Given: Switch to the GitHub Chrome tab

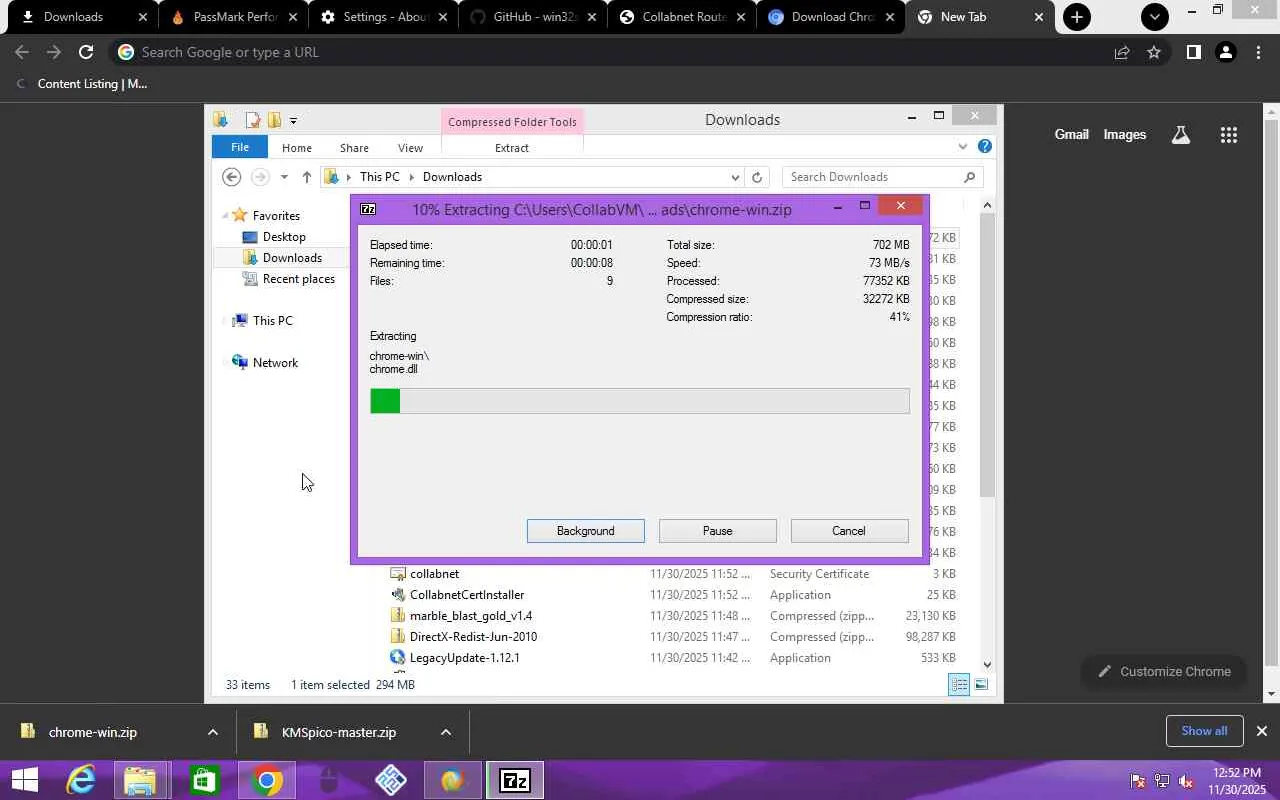Looking at the screenshot, I should pos(533,17).
